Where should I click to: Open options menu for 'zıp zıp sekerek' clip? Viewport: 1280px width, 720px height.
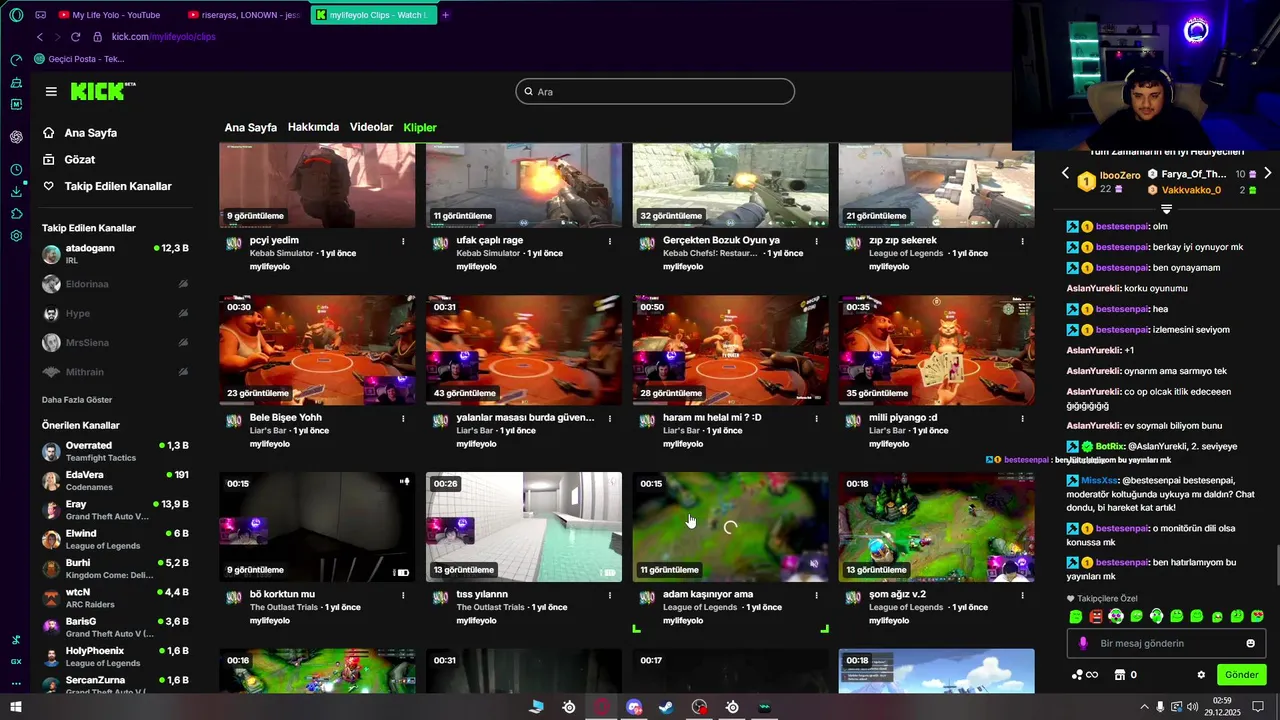1022,241
